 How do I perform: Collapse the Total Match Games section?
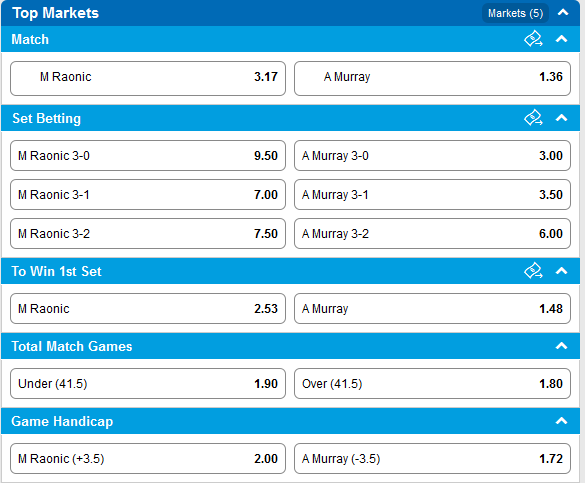(561, 346)
